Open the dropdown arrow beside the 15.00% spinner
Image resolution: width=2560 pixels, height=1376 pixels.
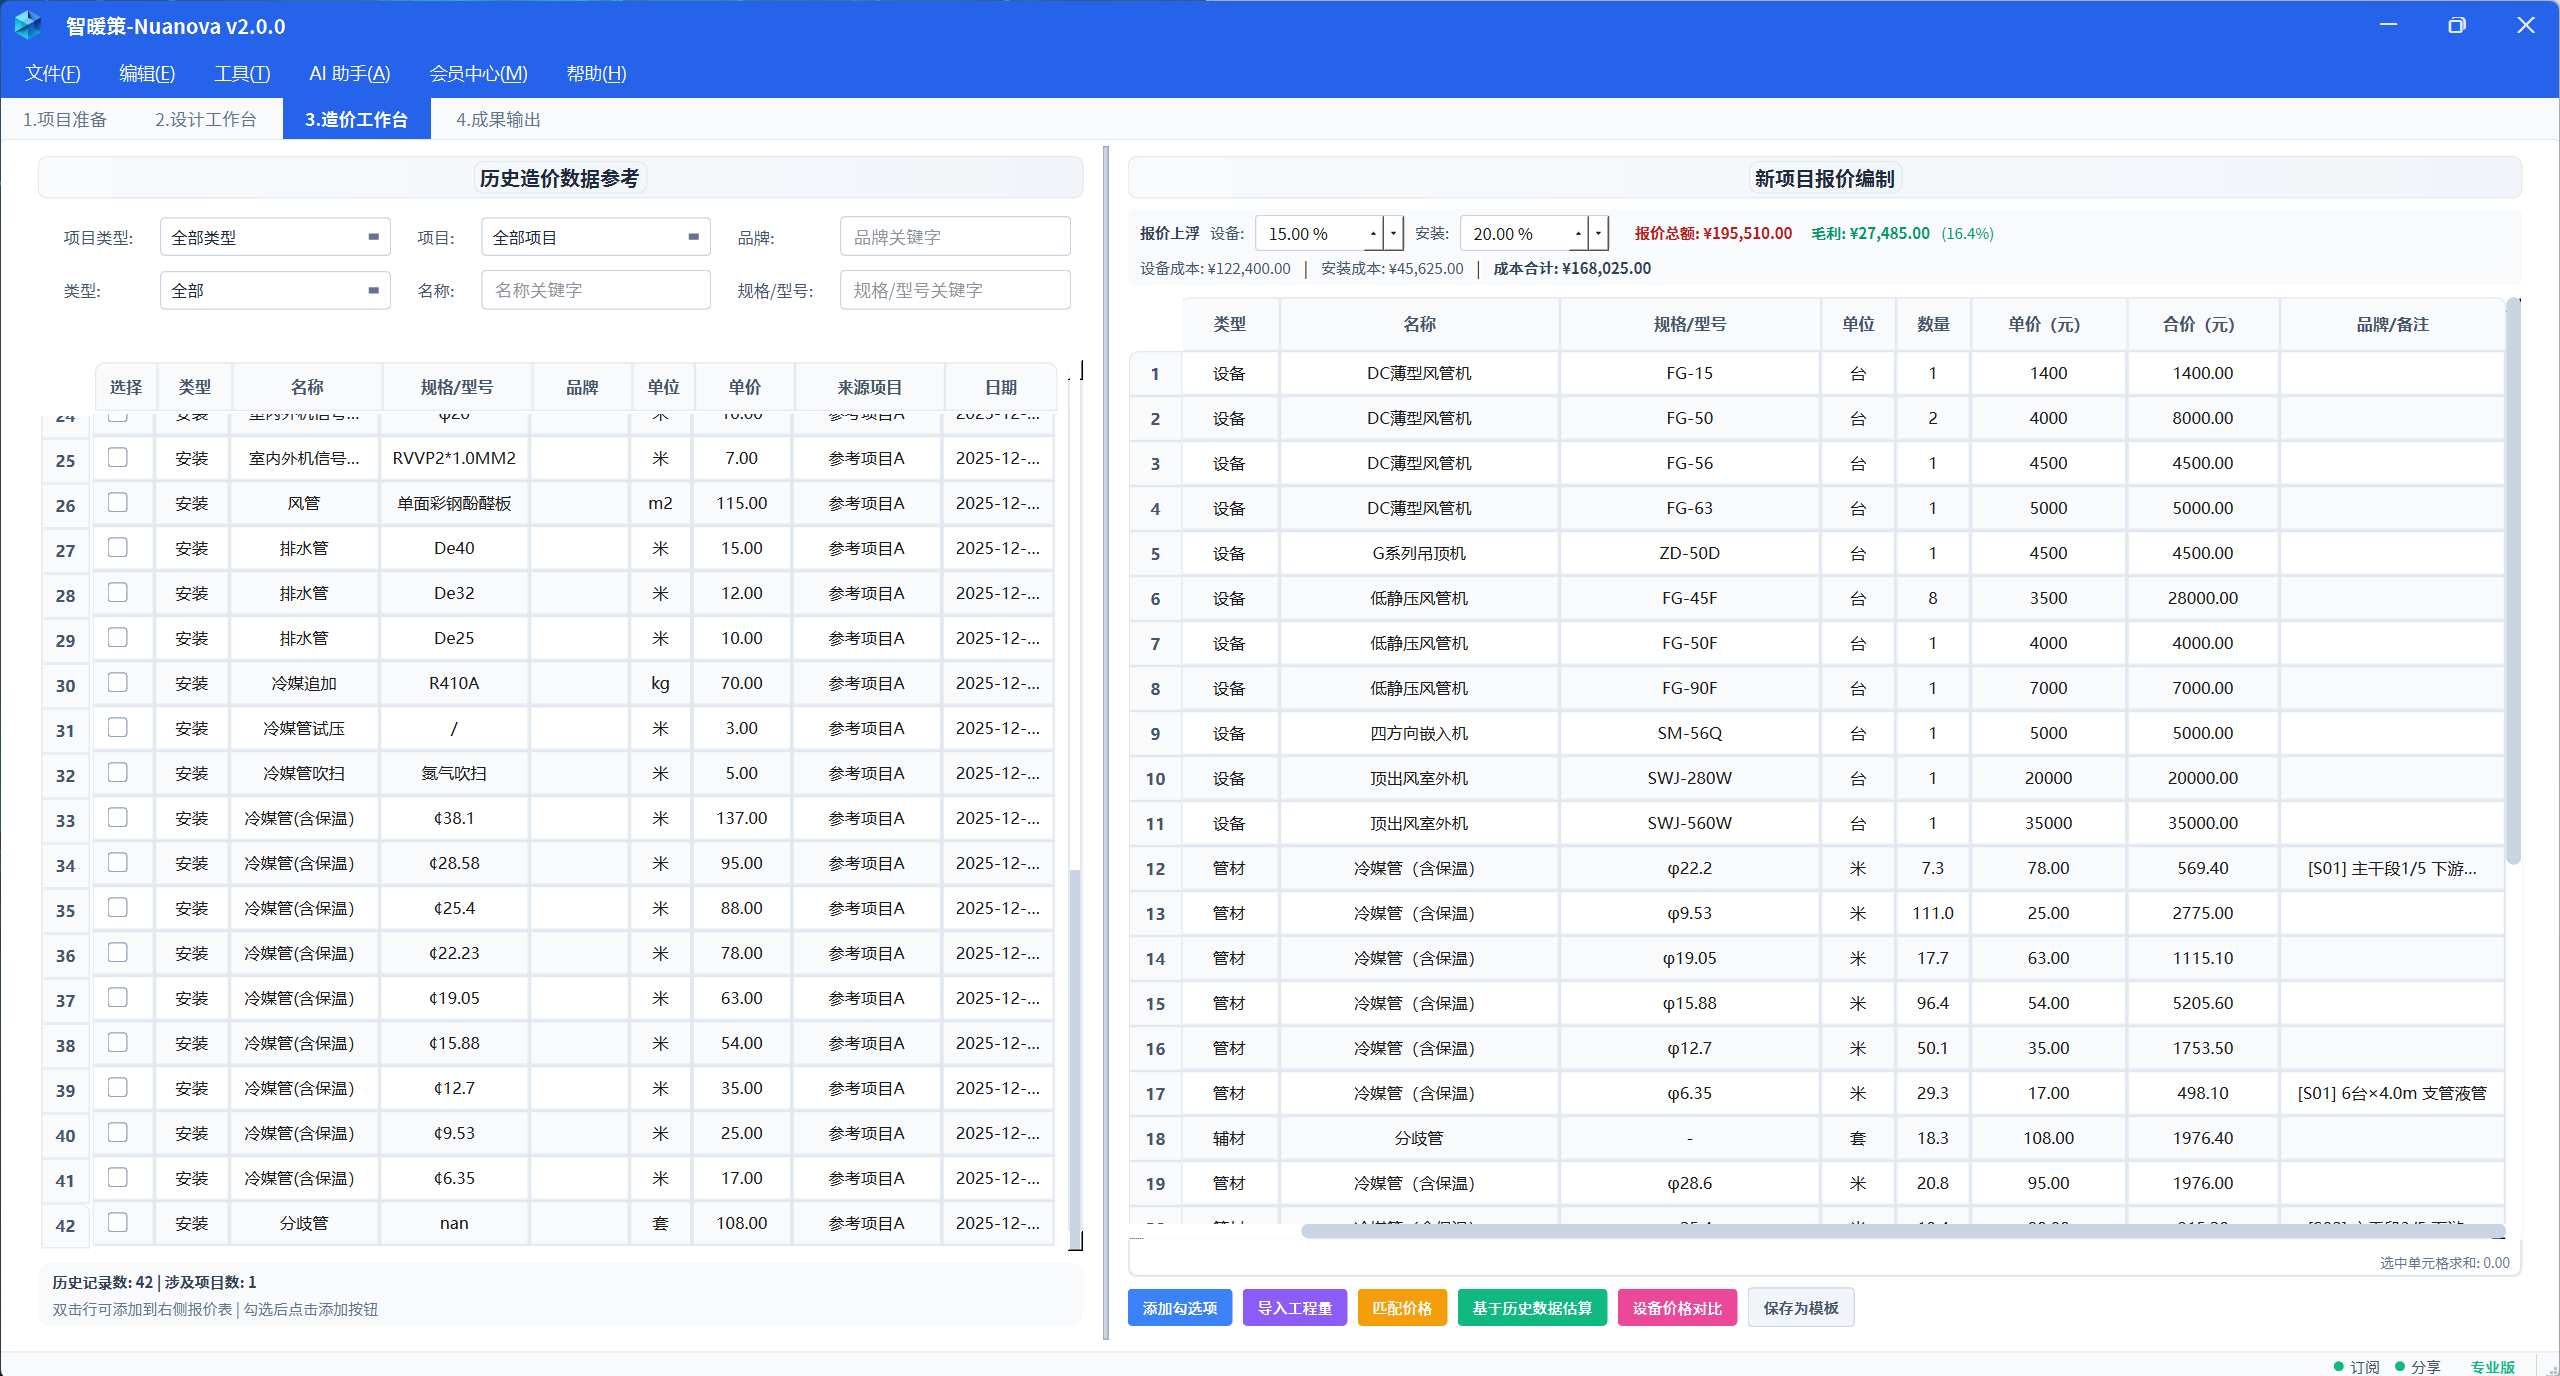(1392, 233)
